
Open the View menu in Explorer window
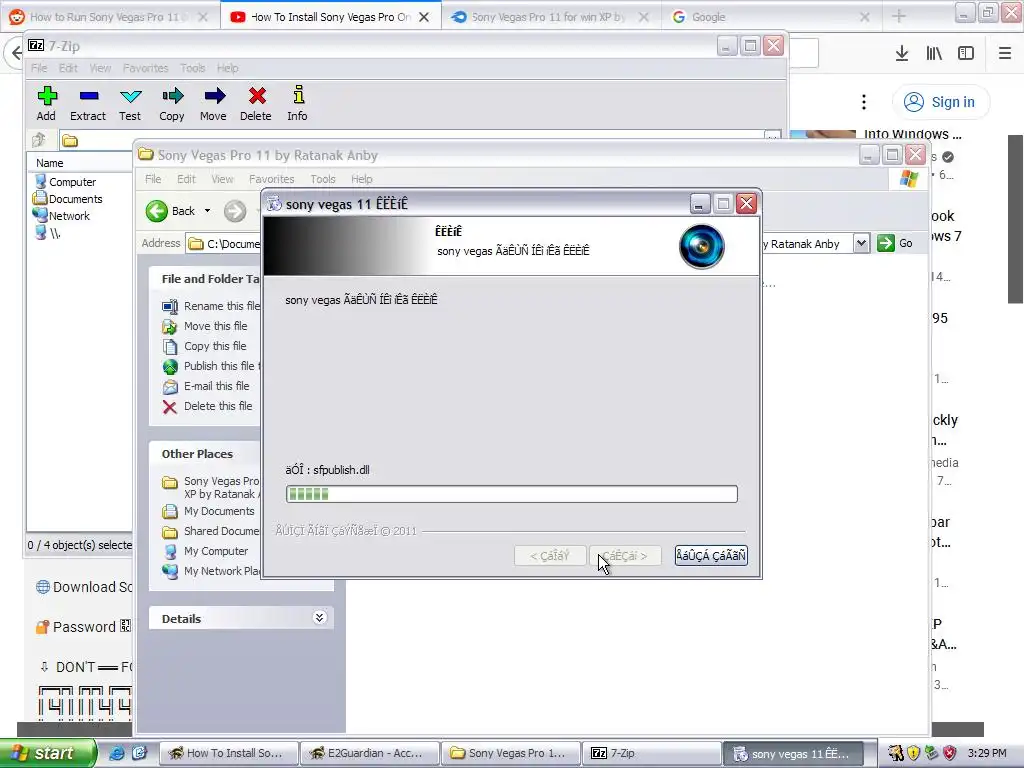pyautogui.click(x=222, y=179)
